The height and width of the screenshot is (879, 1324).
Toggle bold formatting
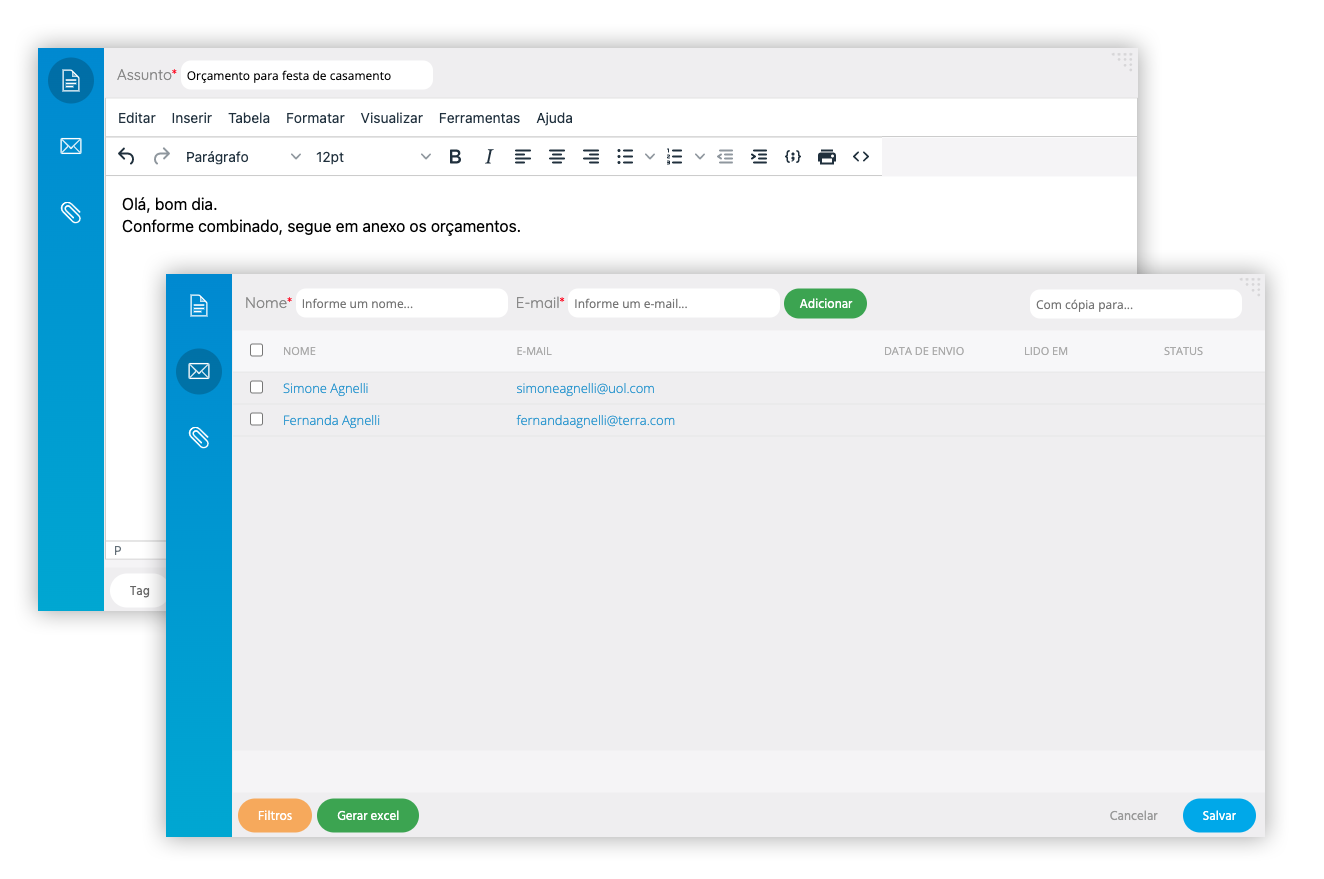point(455,156)
